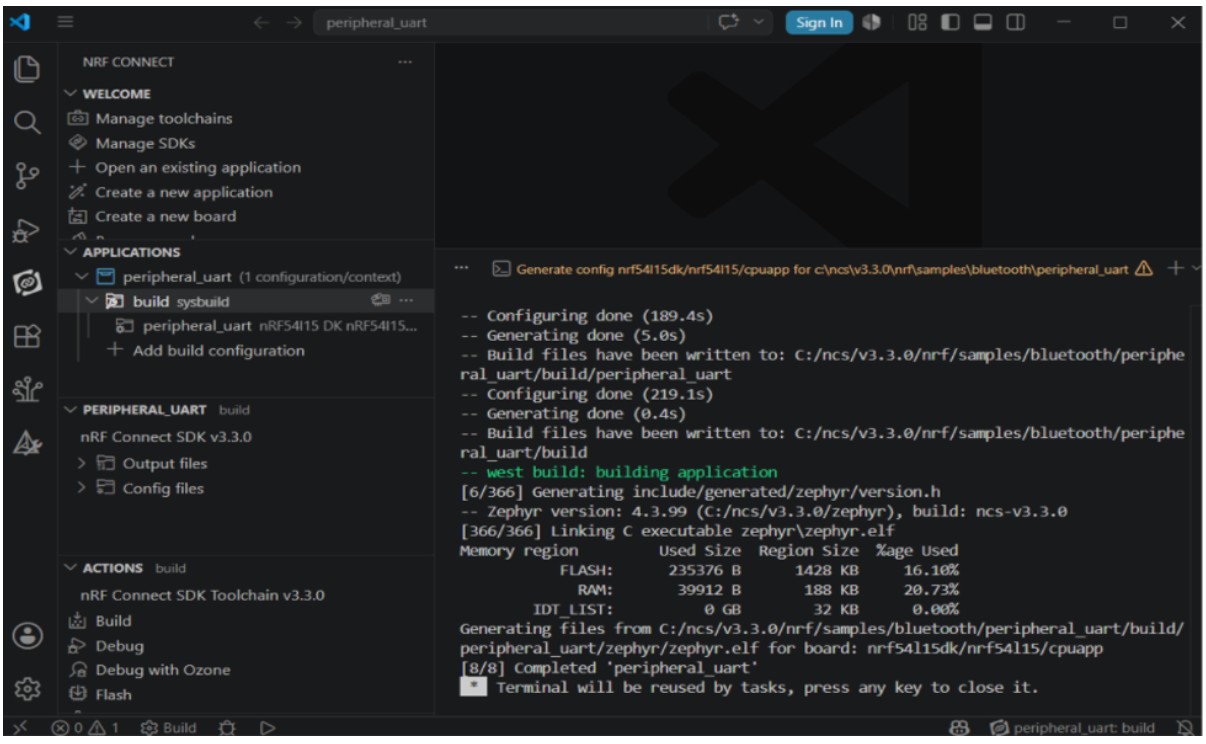Open the Explorer view in activity bar
Image resolution: width=1206 pixels, height=744 pixels.
27,69
